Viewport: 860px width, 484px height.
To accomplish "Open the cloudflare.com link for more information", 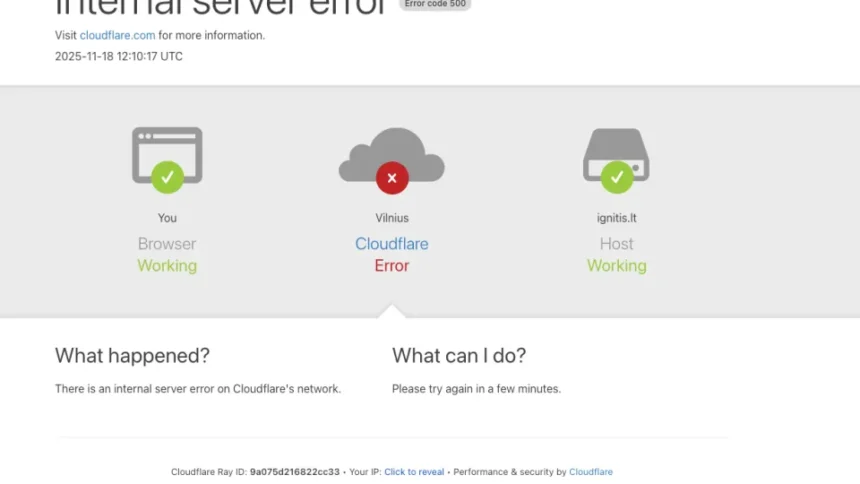I will pyautogui.click(x=117, y=35).
